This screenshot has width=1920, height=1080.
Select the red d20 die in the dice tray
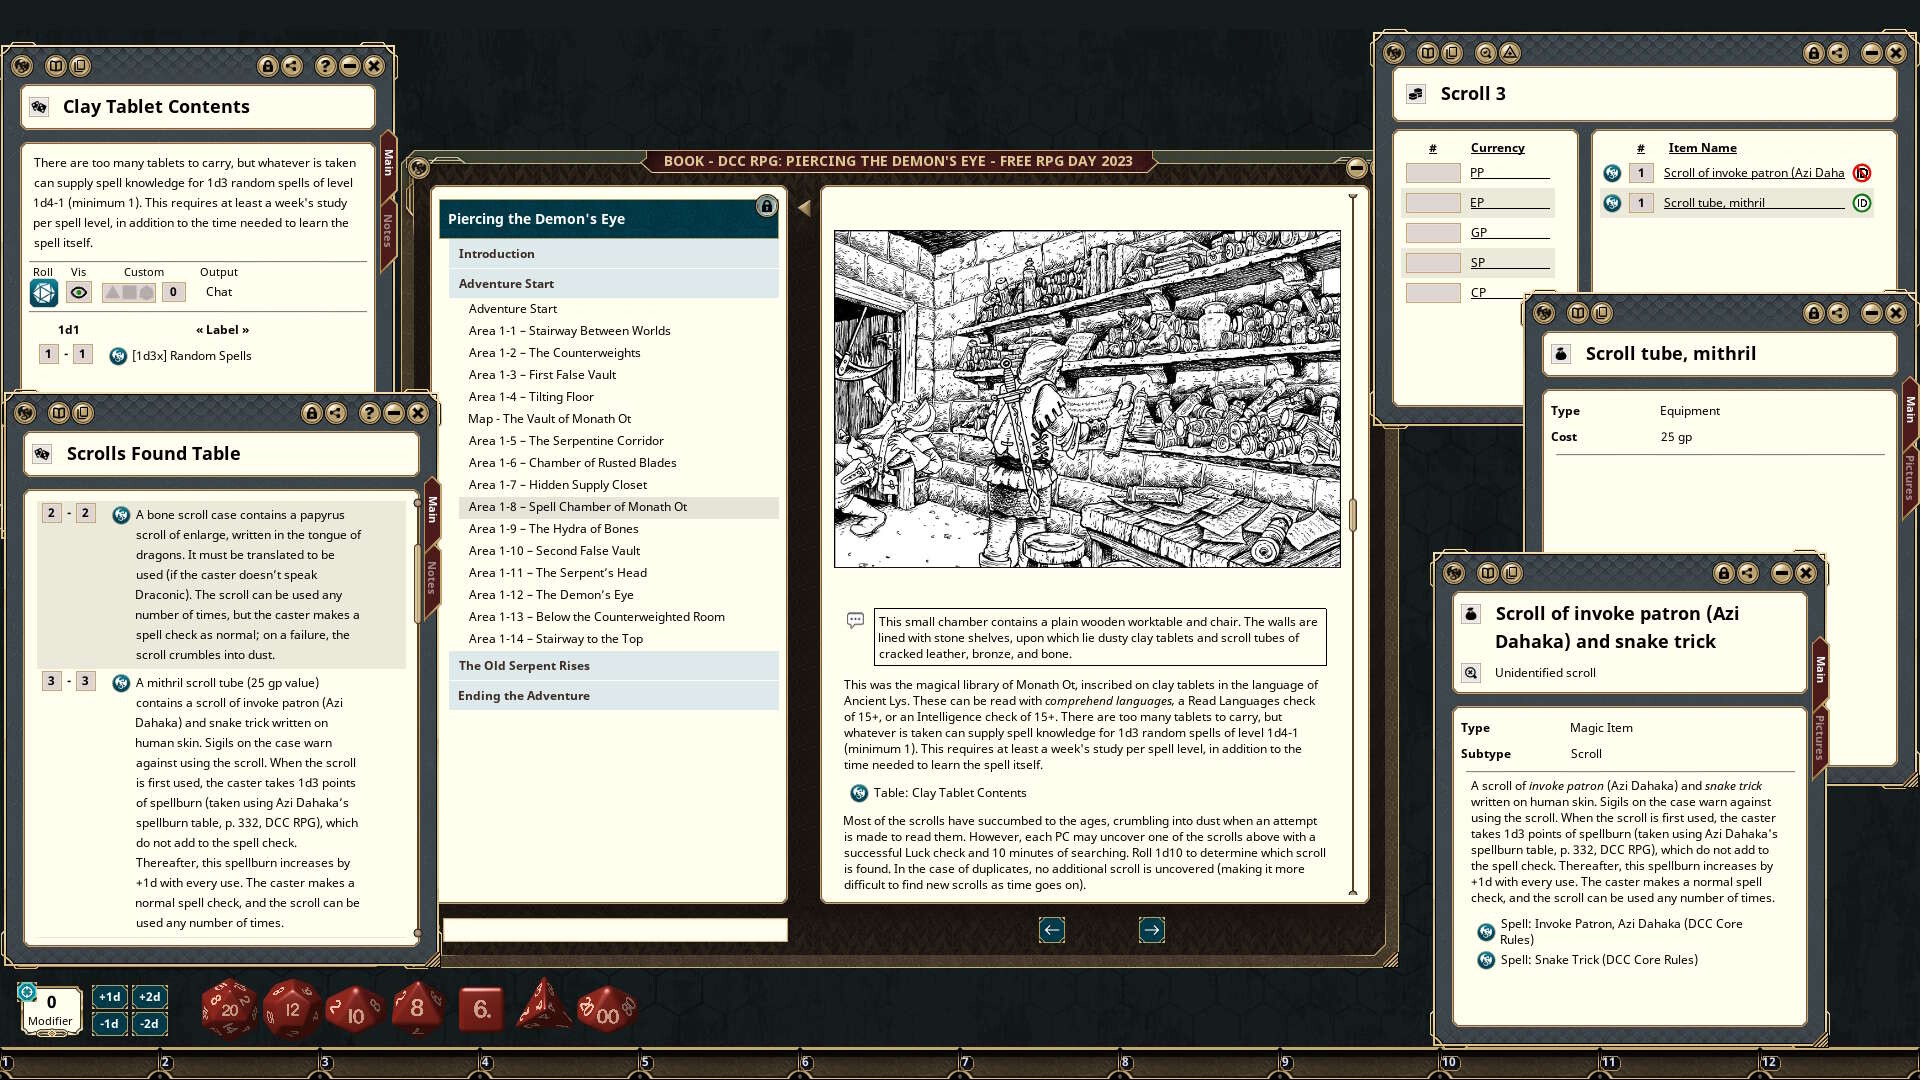(x=228, y=1009)
